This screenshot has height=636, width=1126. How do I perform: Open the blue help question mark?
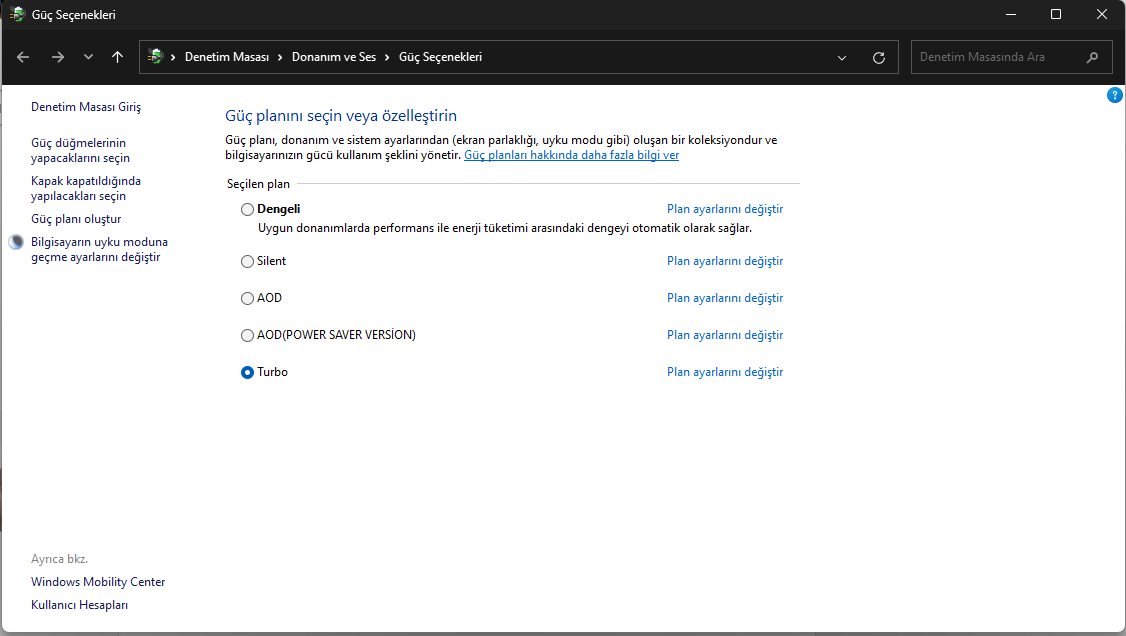pos(1115,95)
